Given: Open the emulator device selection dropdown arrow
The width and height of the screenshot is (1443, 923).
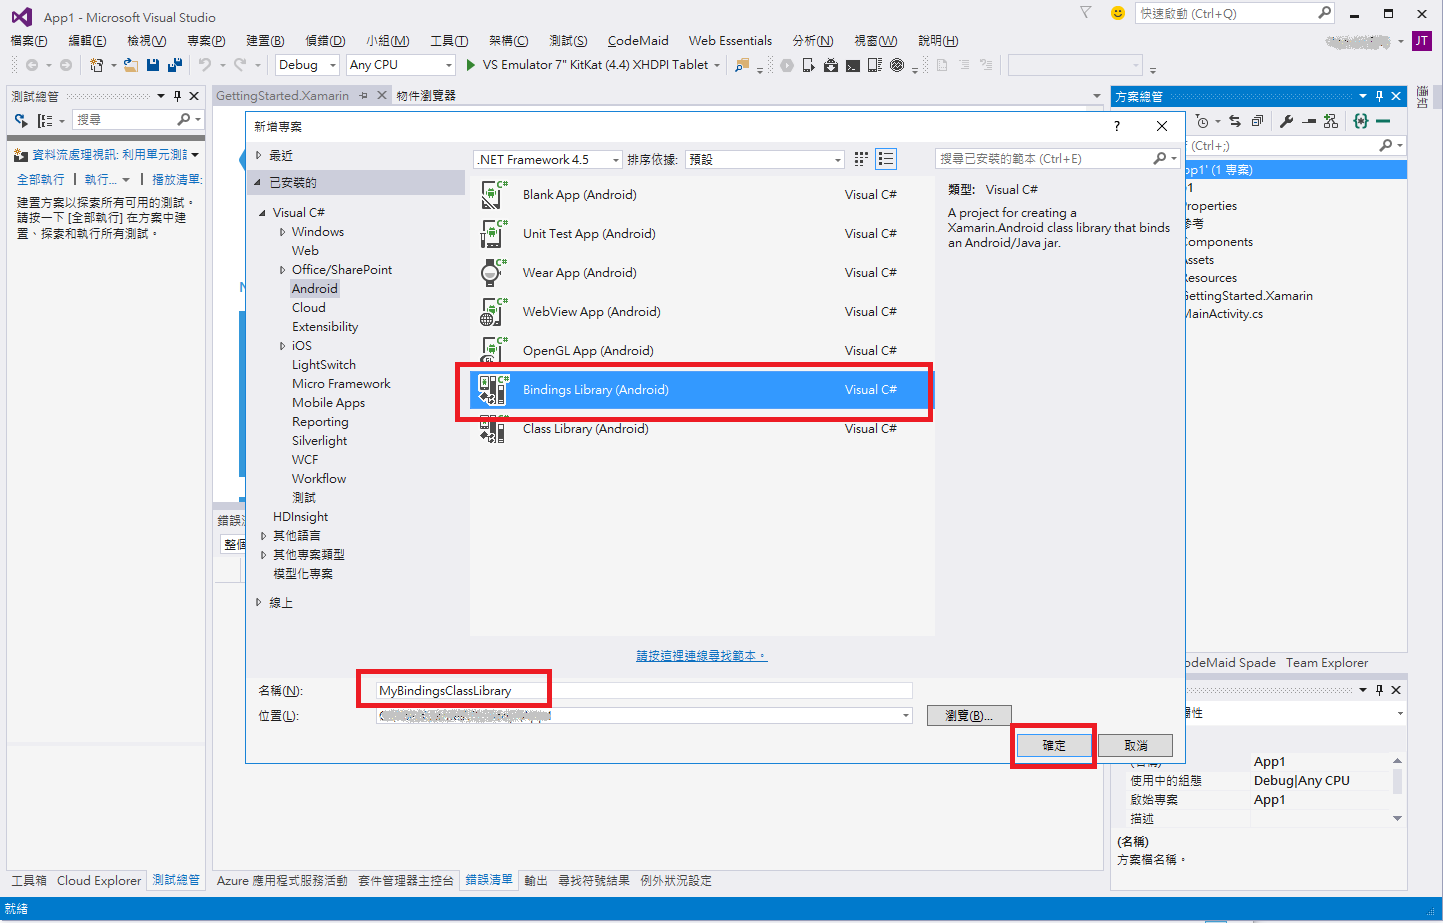Looking at the screenshot, I should click(717, 65).
